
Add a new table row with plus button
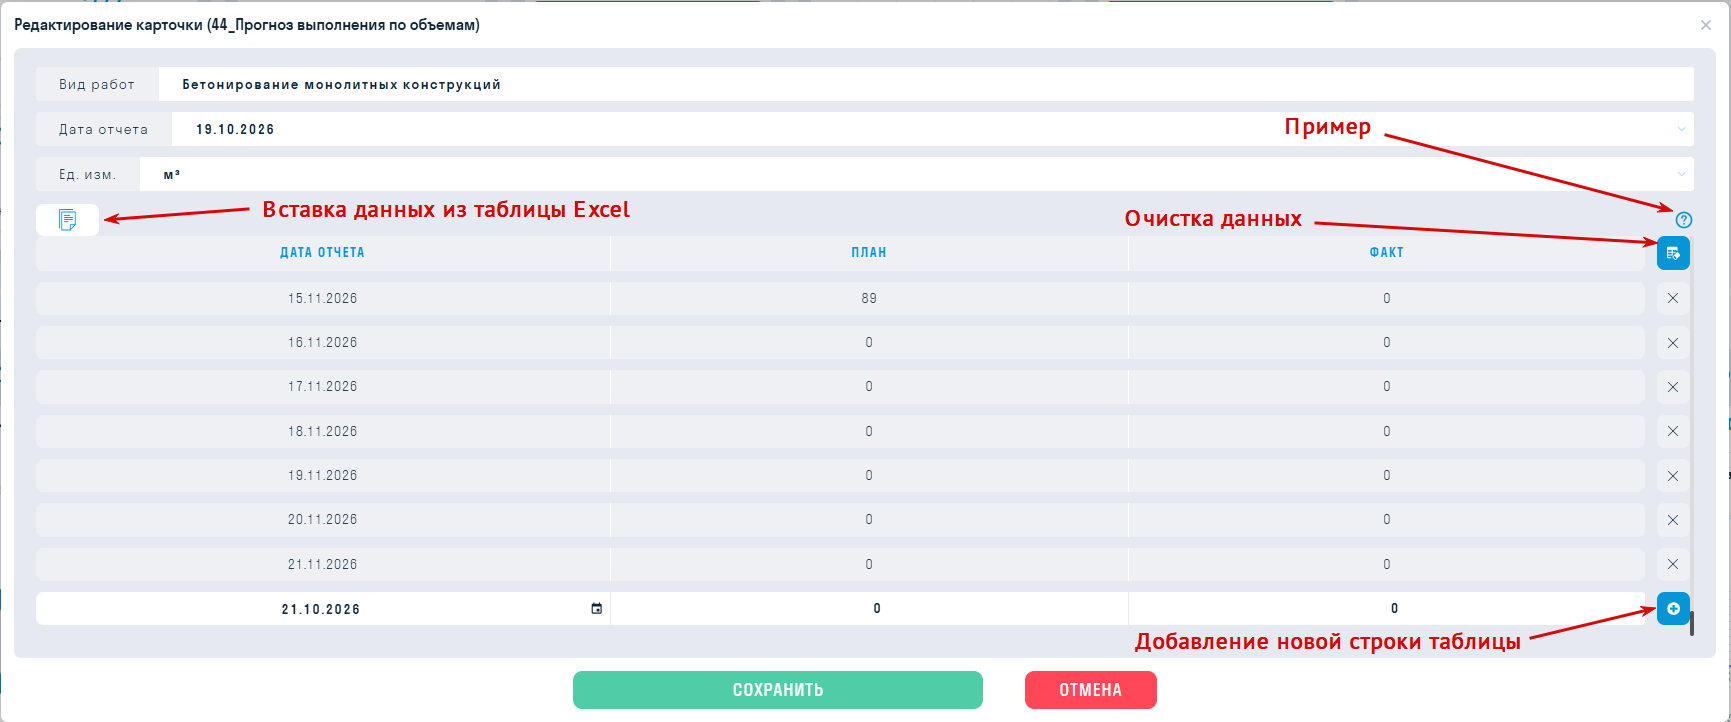[1673, 608]
